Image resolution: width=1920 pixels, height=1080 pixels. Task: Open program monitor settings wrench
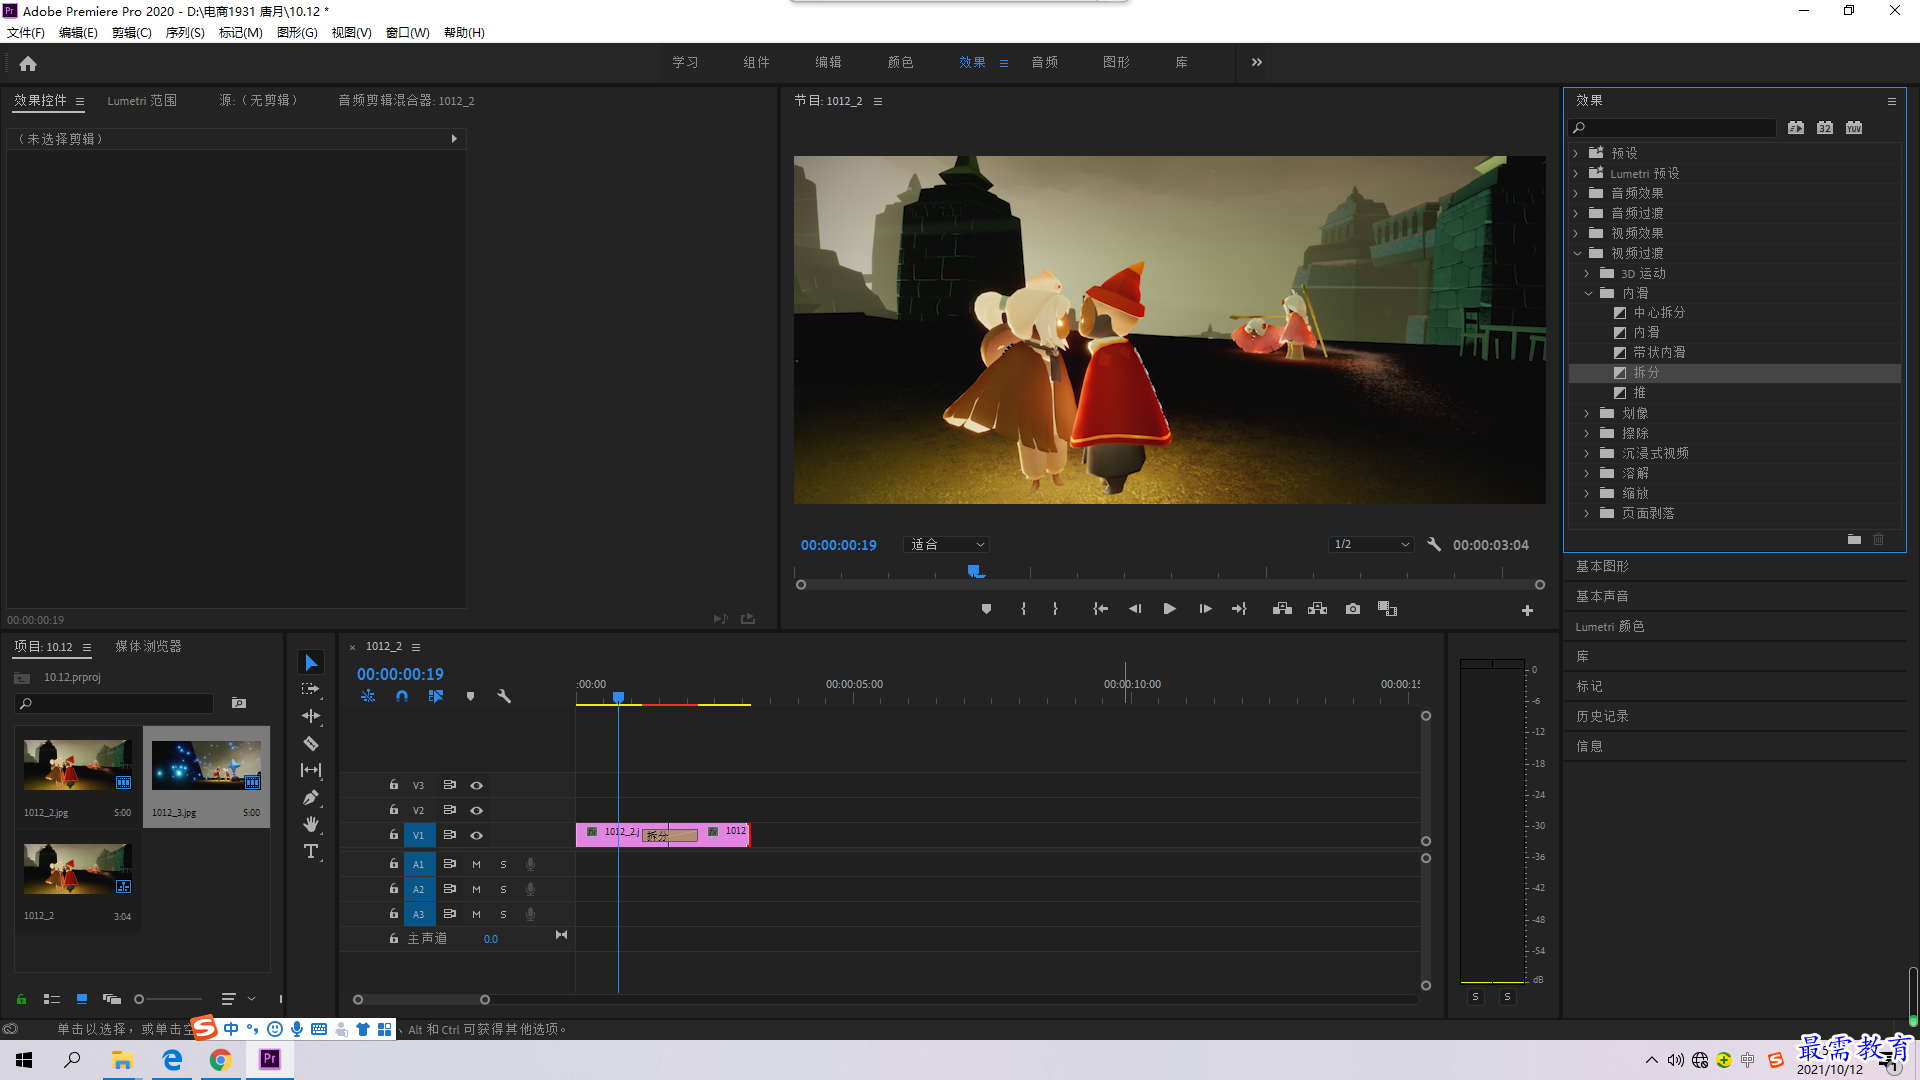(1434, 545)
